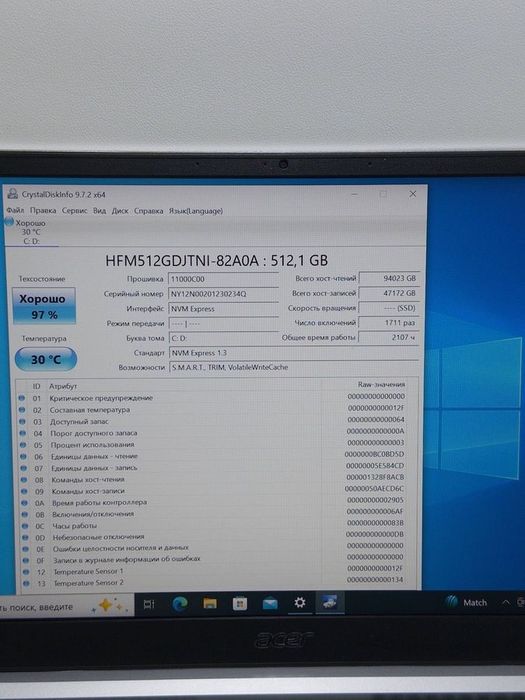Select attribute row 09 Команды хост-записи
This screenshot has height=700, width=525.
(x=218, y=491)
